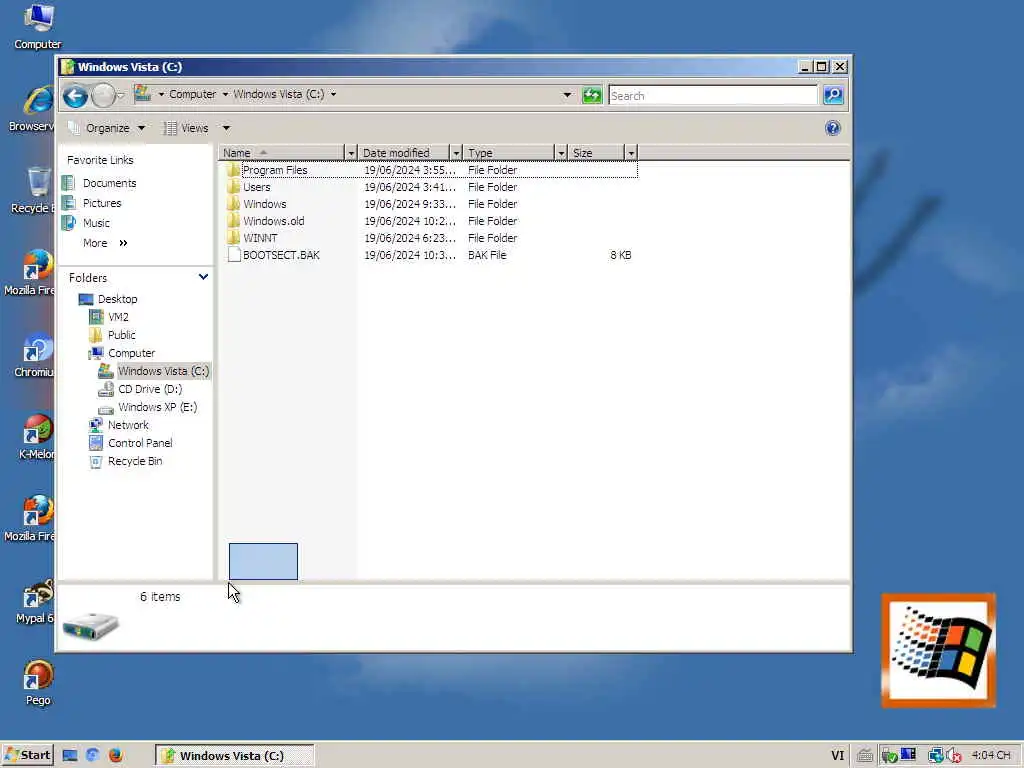This screenshot has height=768, width=1024.
Task: Click the Windows flag logo thumbnail
Action: [938, 650]
